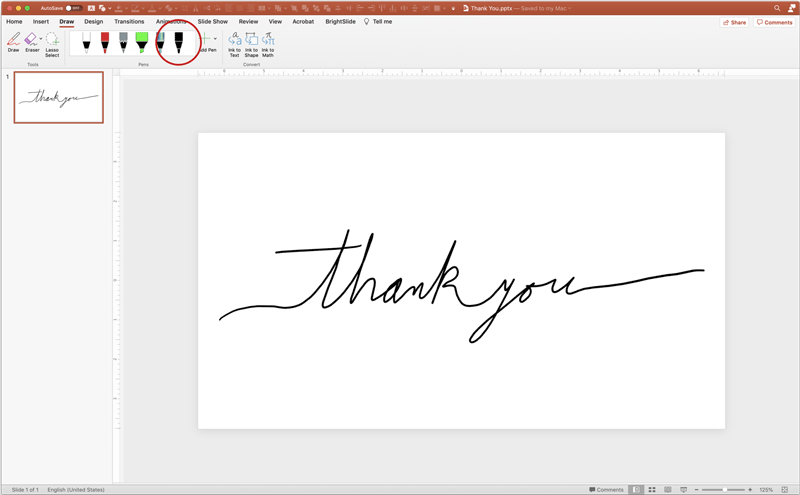
Task: Click the Share button
Action: [x=734, y=22]
